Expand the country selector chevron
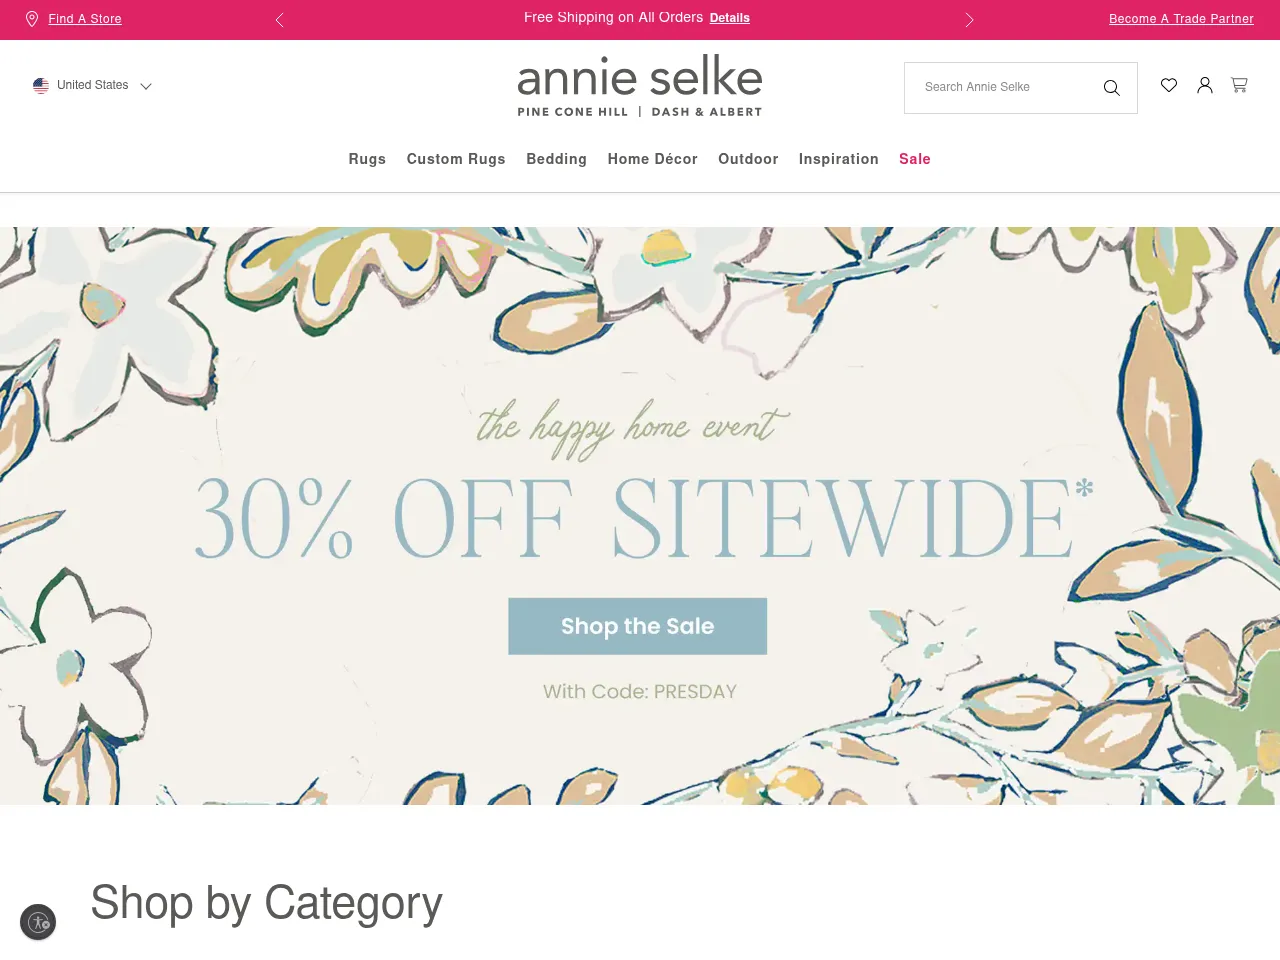Viewport: 1280px width, 960px height. (146, 86)
